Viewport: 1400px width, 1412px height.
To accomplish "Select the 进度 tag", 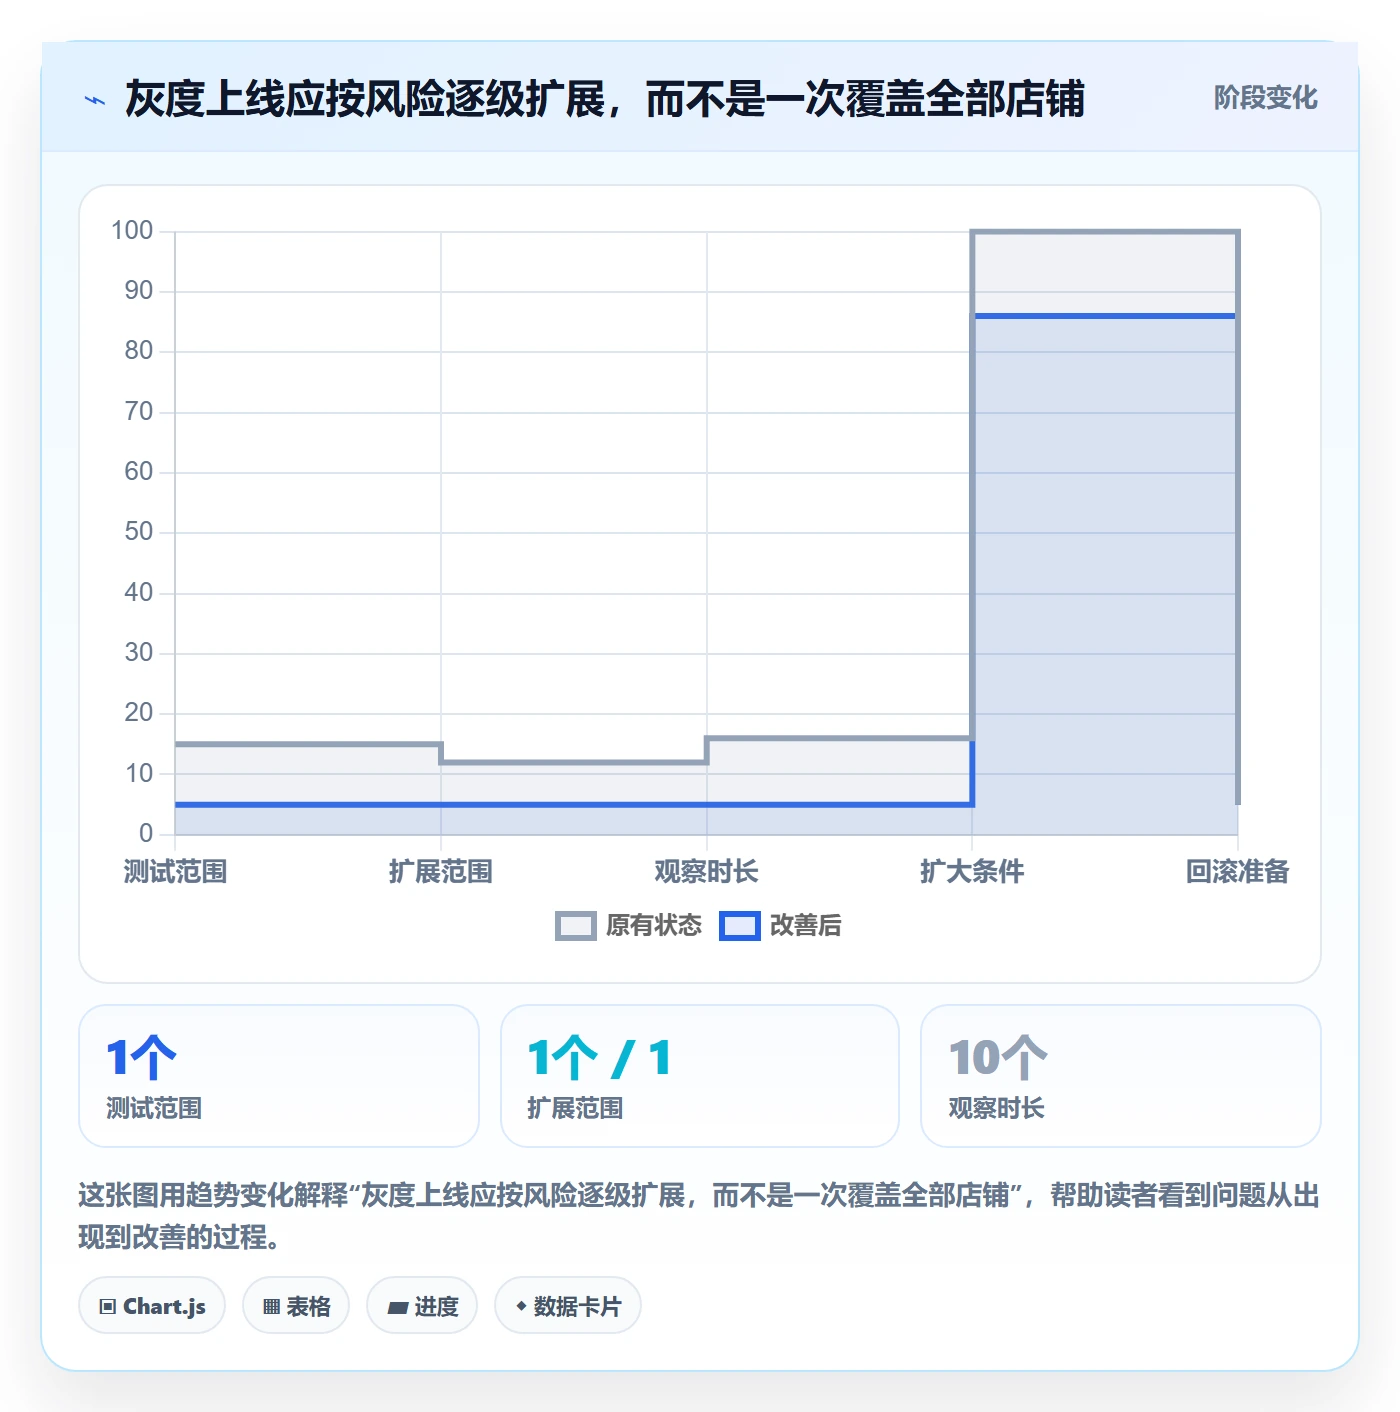I will coord(422,1305).
